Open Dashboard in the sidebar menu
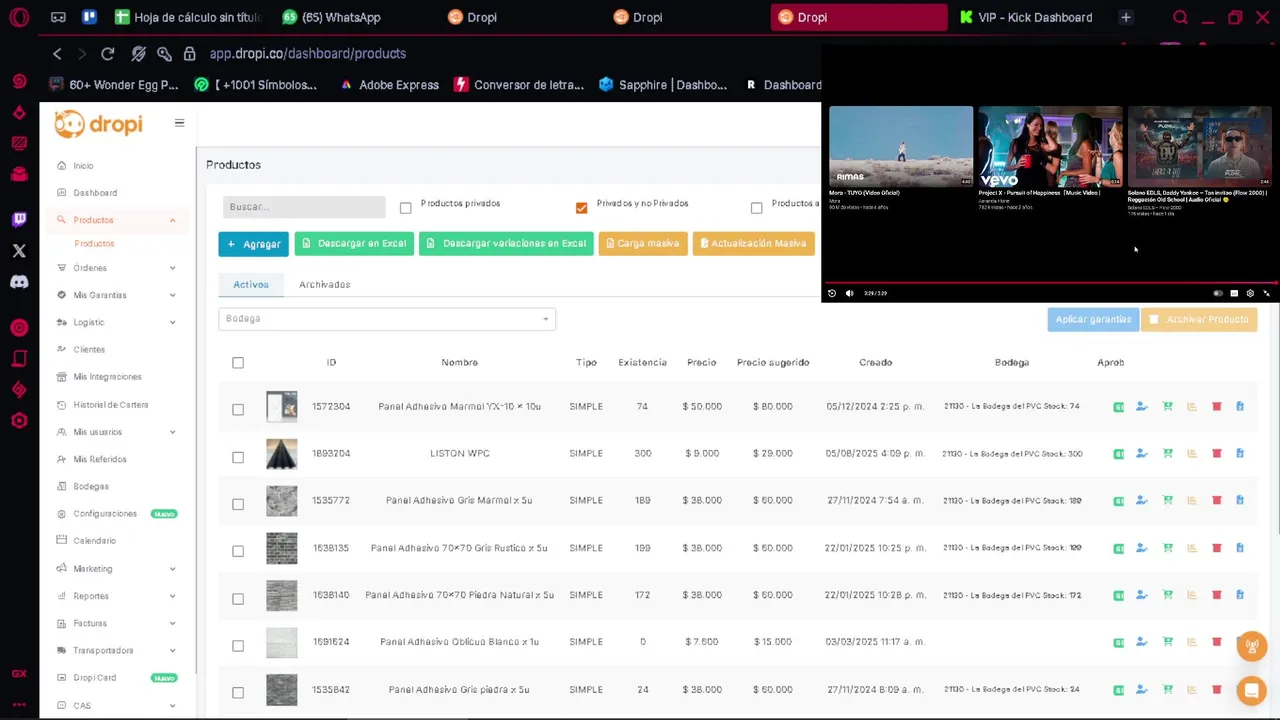 click(95, 193)
